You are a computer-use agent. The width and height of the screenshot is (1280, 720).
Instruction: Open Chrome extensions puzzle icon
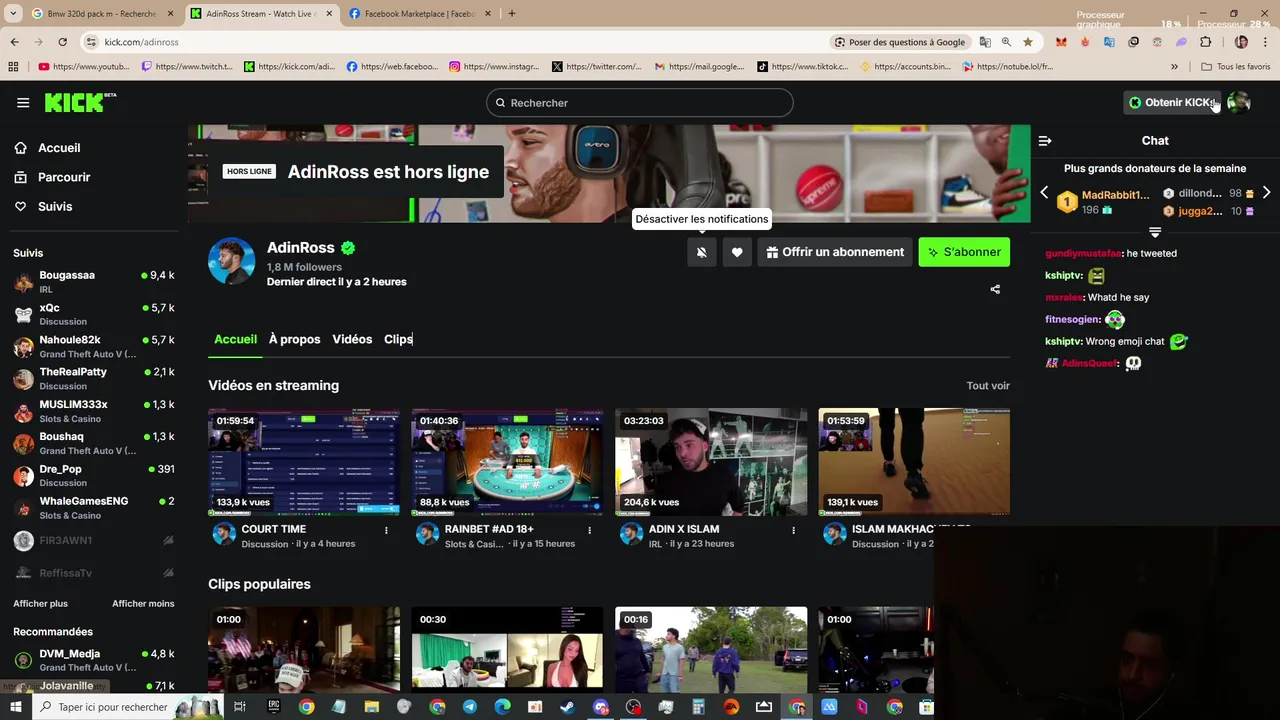click(x=1205, y=42)
